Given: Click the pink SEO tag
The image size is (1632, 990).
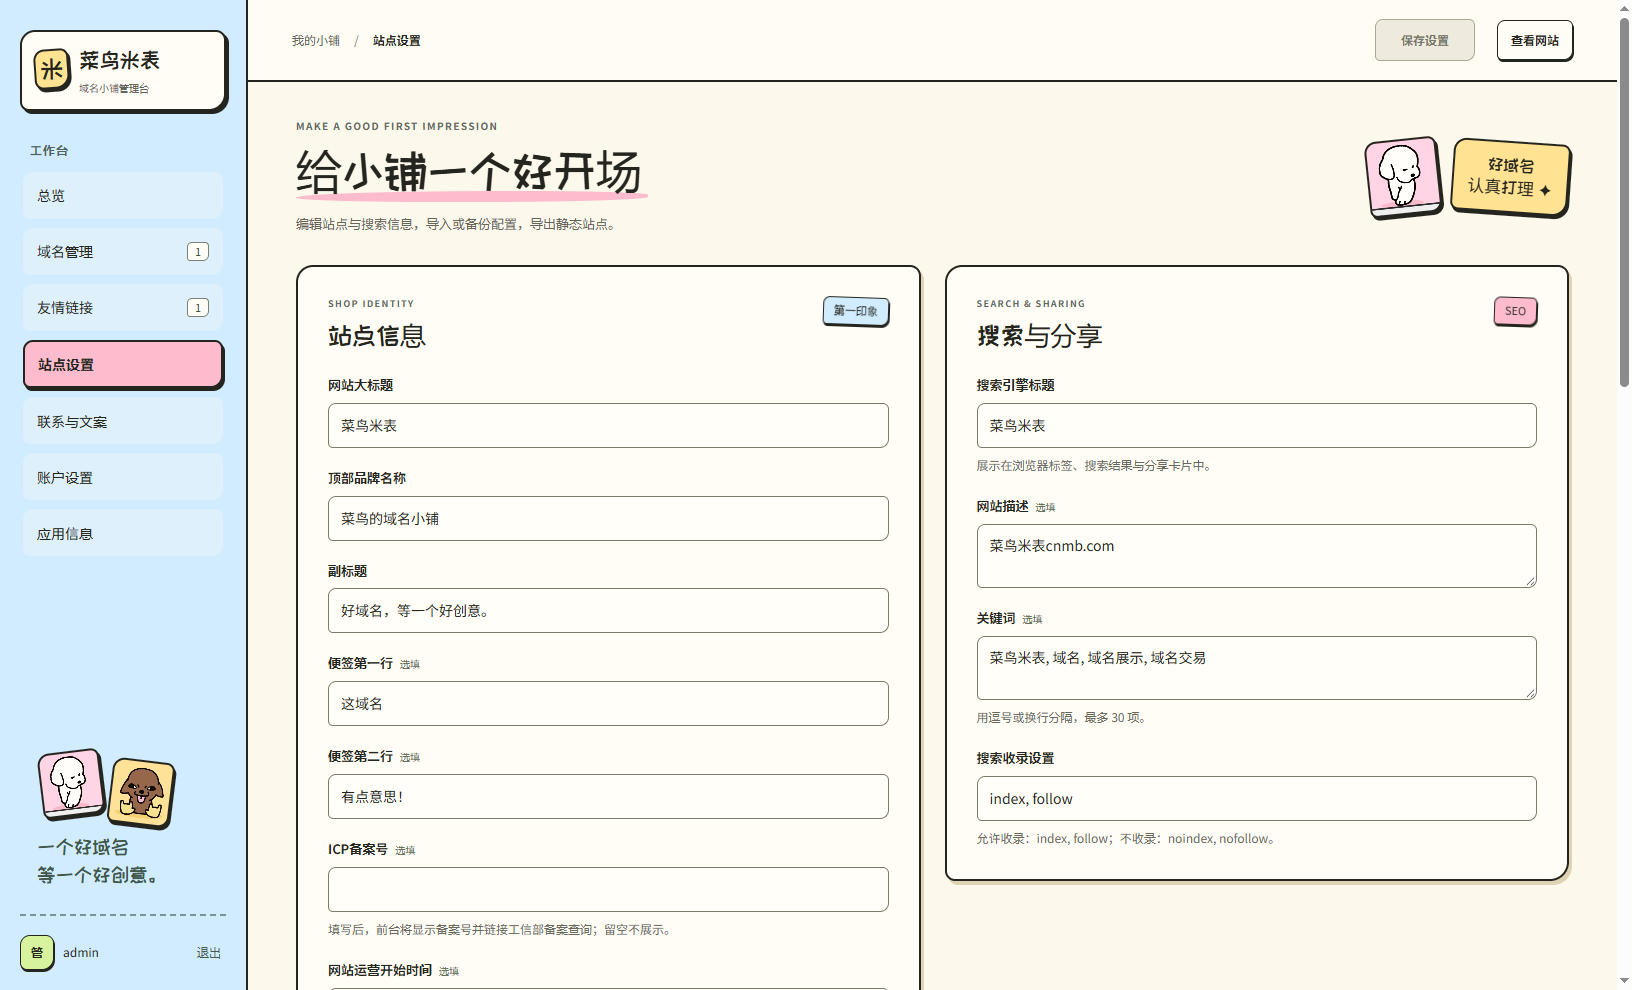Looking at the screenshot, I should pos(1515,311).
